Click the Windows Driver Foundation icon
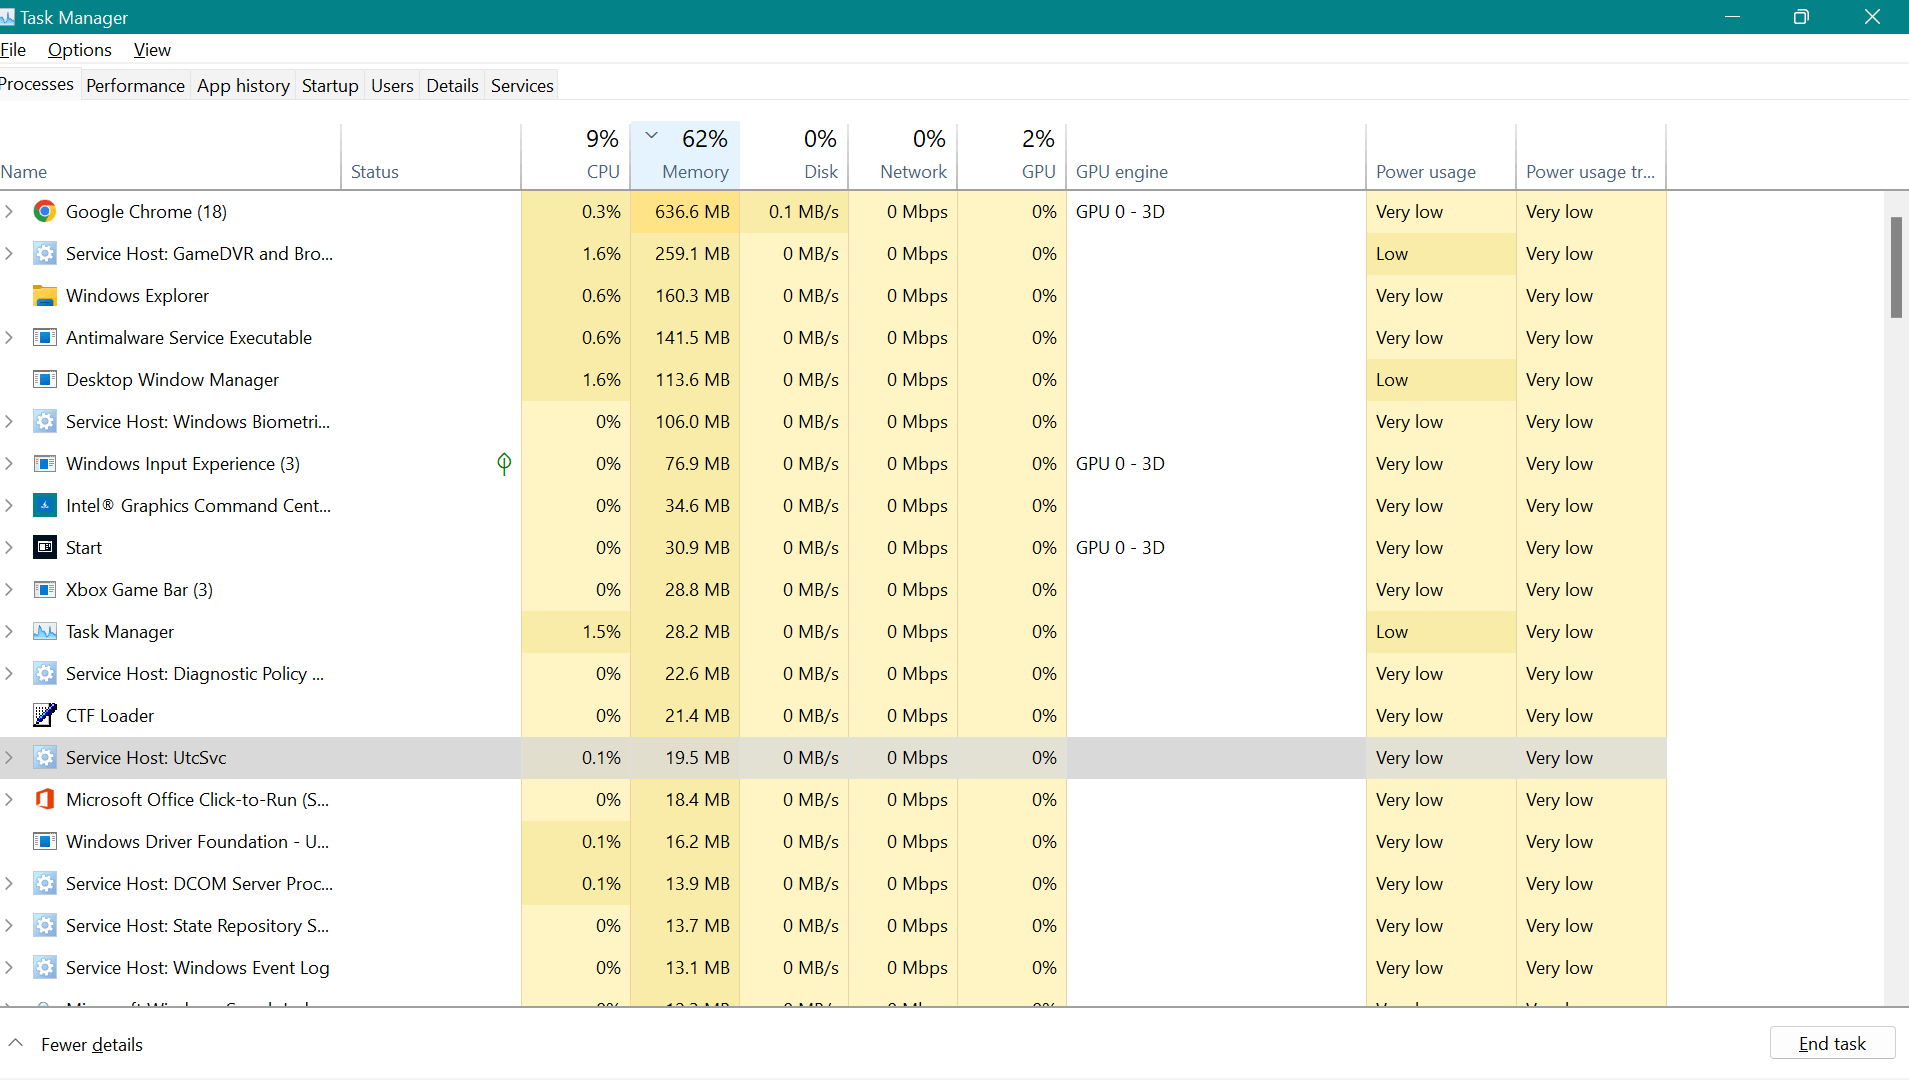1909x1080 pixels. 44,841
